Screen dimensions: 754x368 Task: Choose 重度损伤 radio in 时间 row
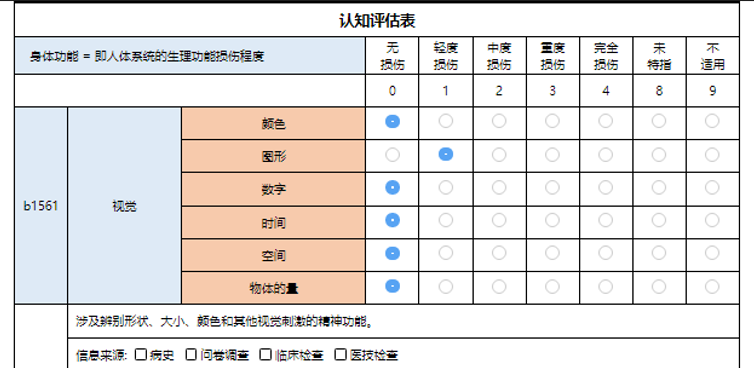[x=552, y=220]
